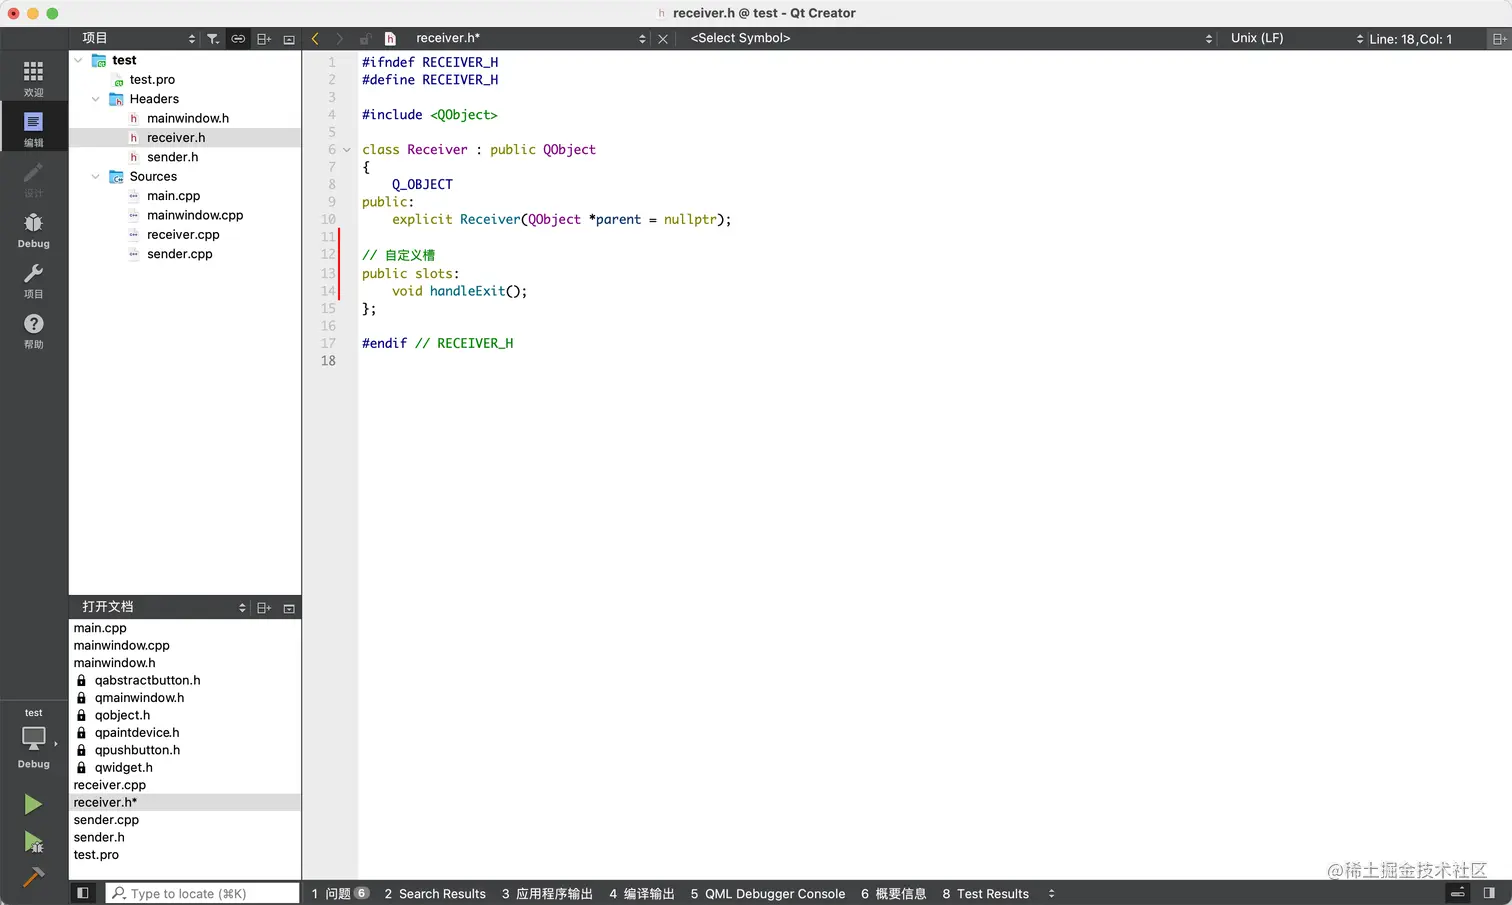Close the project side panel
Image resolution: width=1512 pixels, height=905 pixels.
tap(289, 39)
